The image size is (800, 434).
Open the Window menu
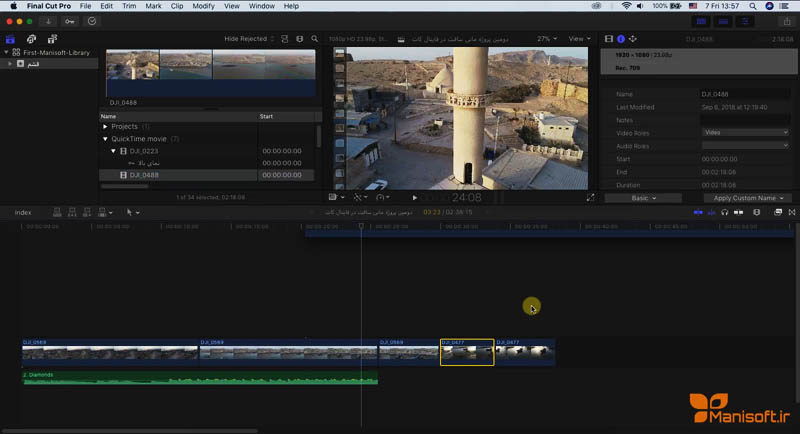(261, 6)
